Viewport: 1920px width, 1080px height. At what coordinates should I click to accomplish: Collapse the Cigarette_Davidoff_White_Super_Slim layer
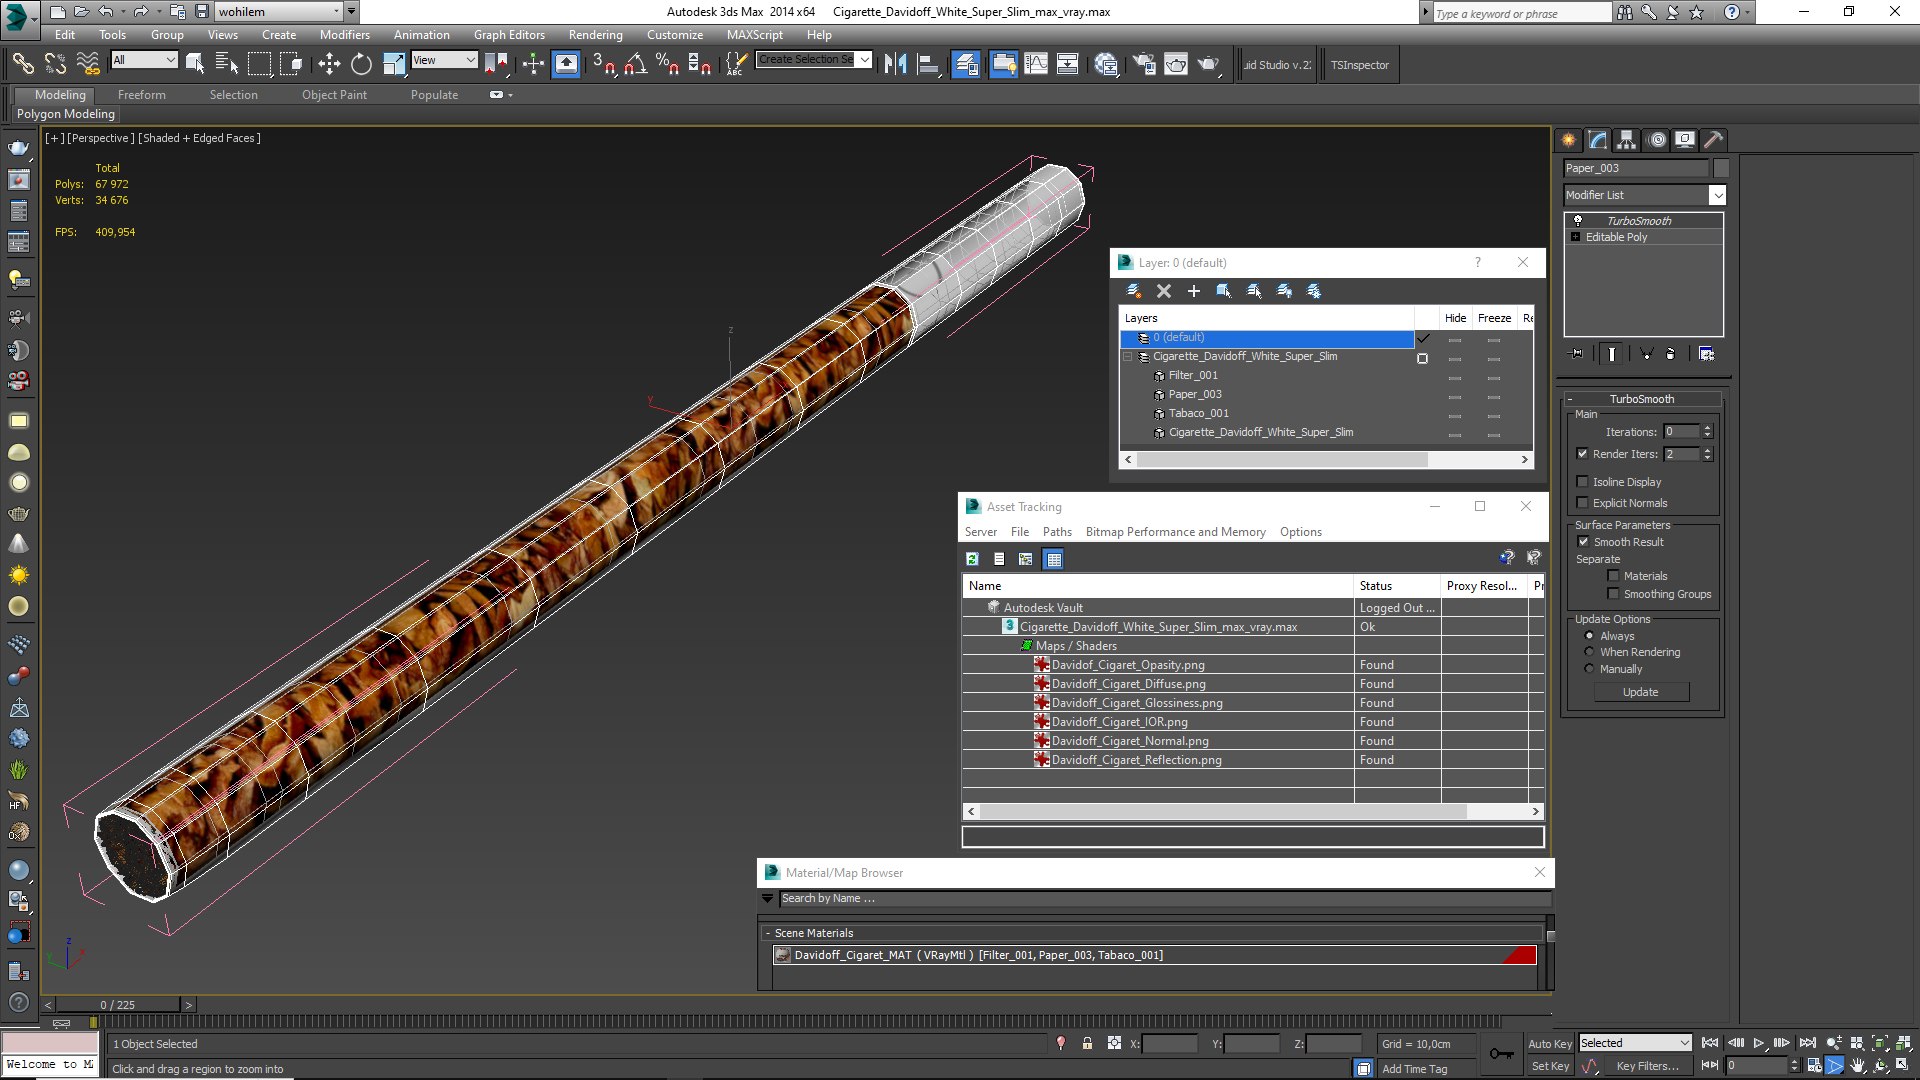tap(1128, 357)
